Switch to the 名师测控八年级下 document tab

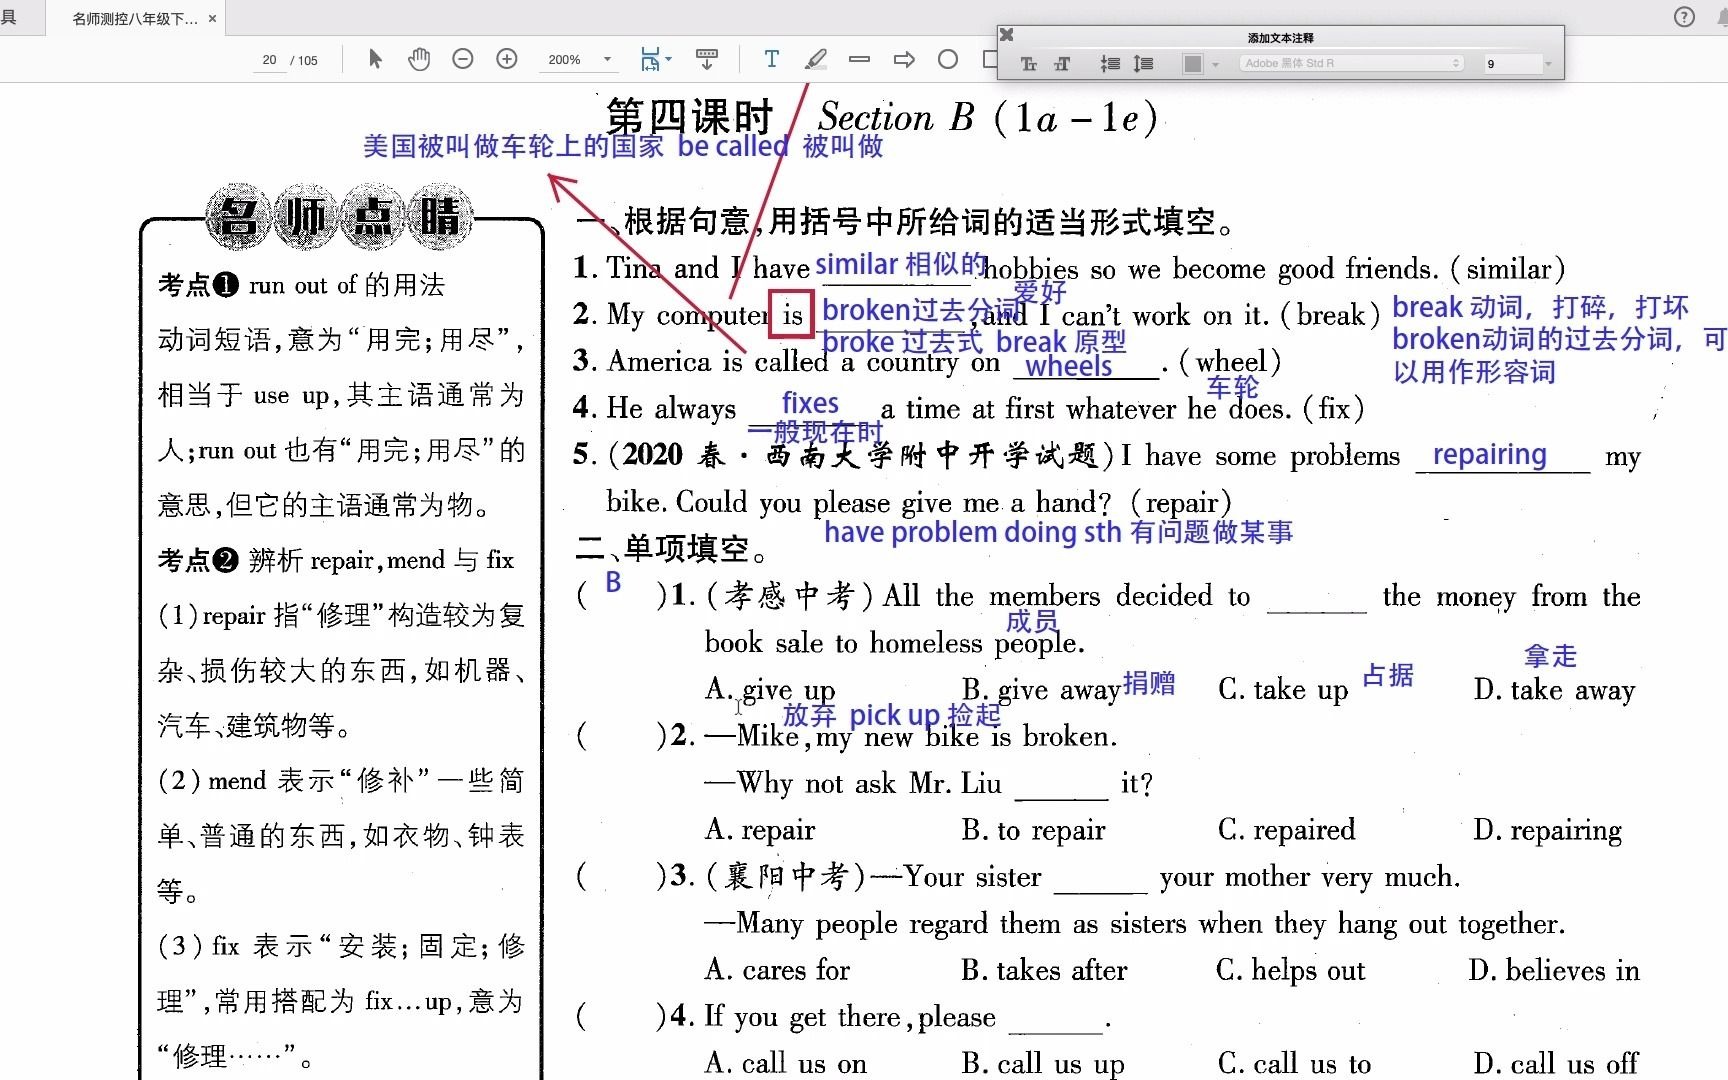tap(135, 18)
